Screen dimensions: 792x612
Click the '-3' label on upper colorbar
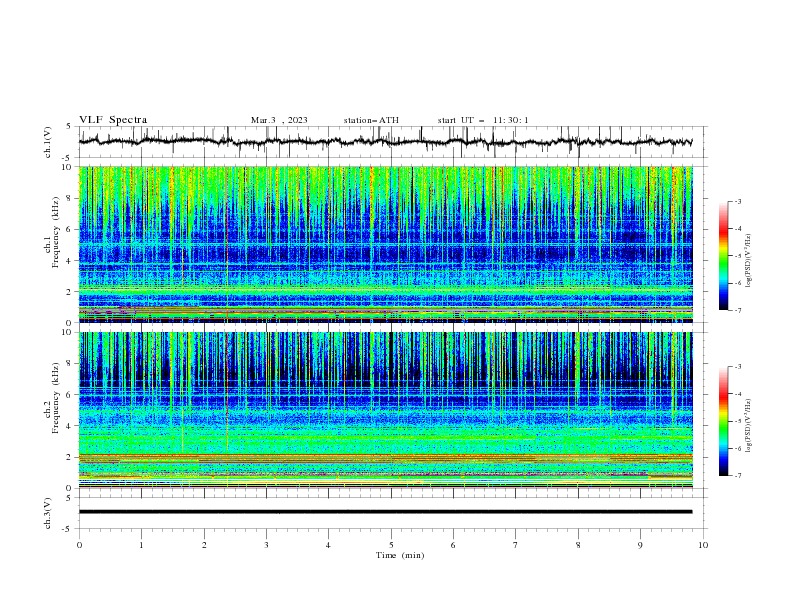pos(737,201)
